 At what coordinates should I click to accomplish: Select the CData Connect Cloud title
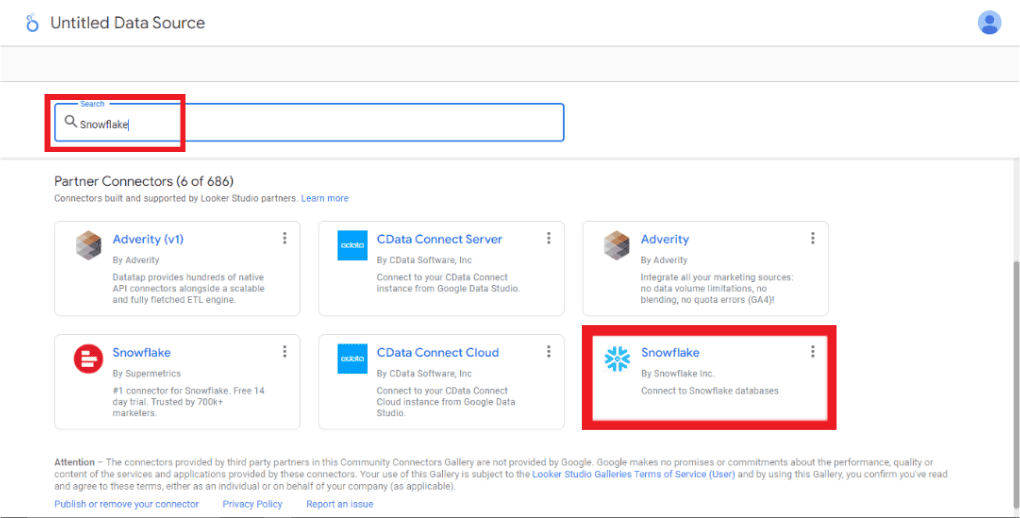point(438,352)
